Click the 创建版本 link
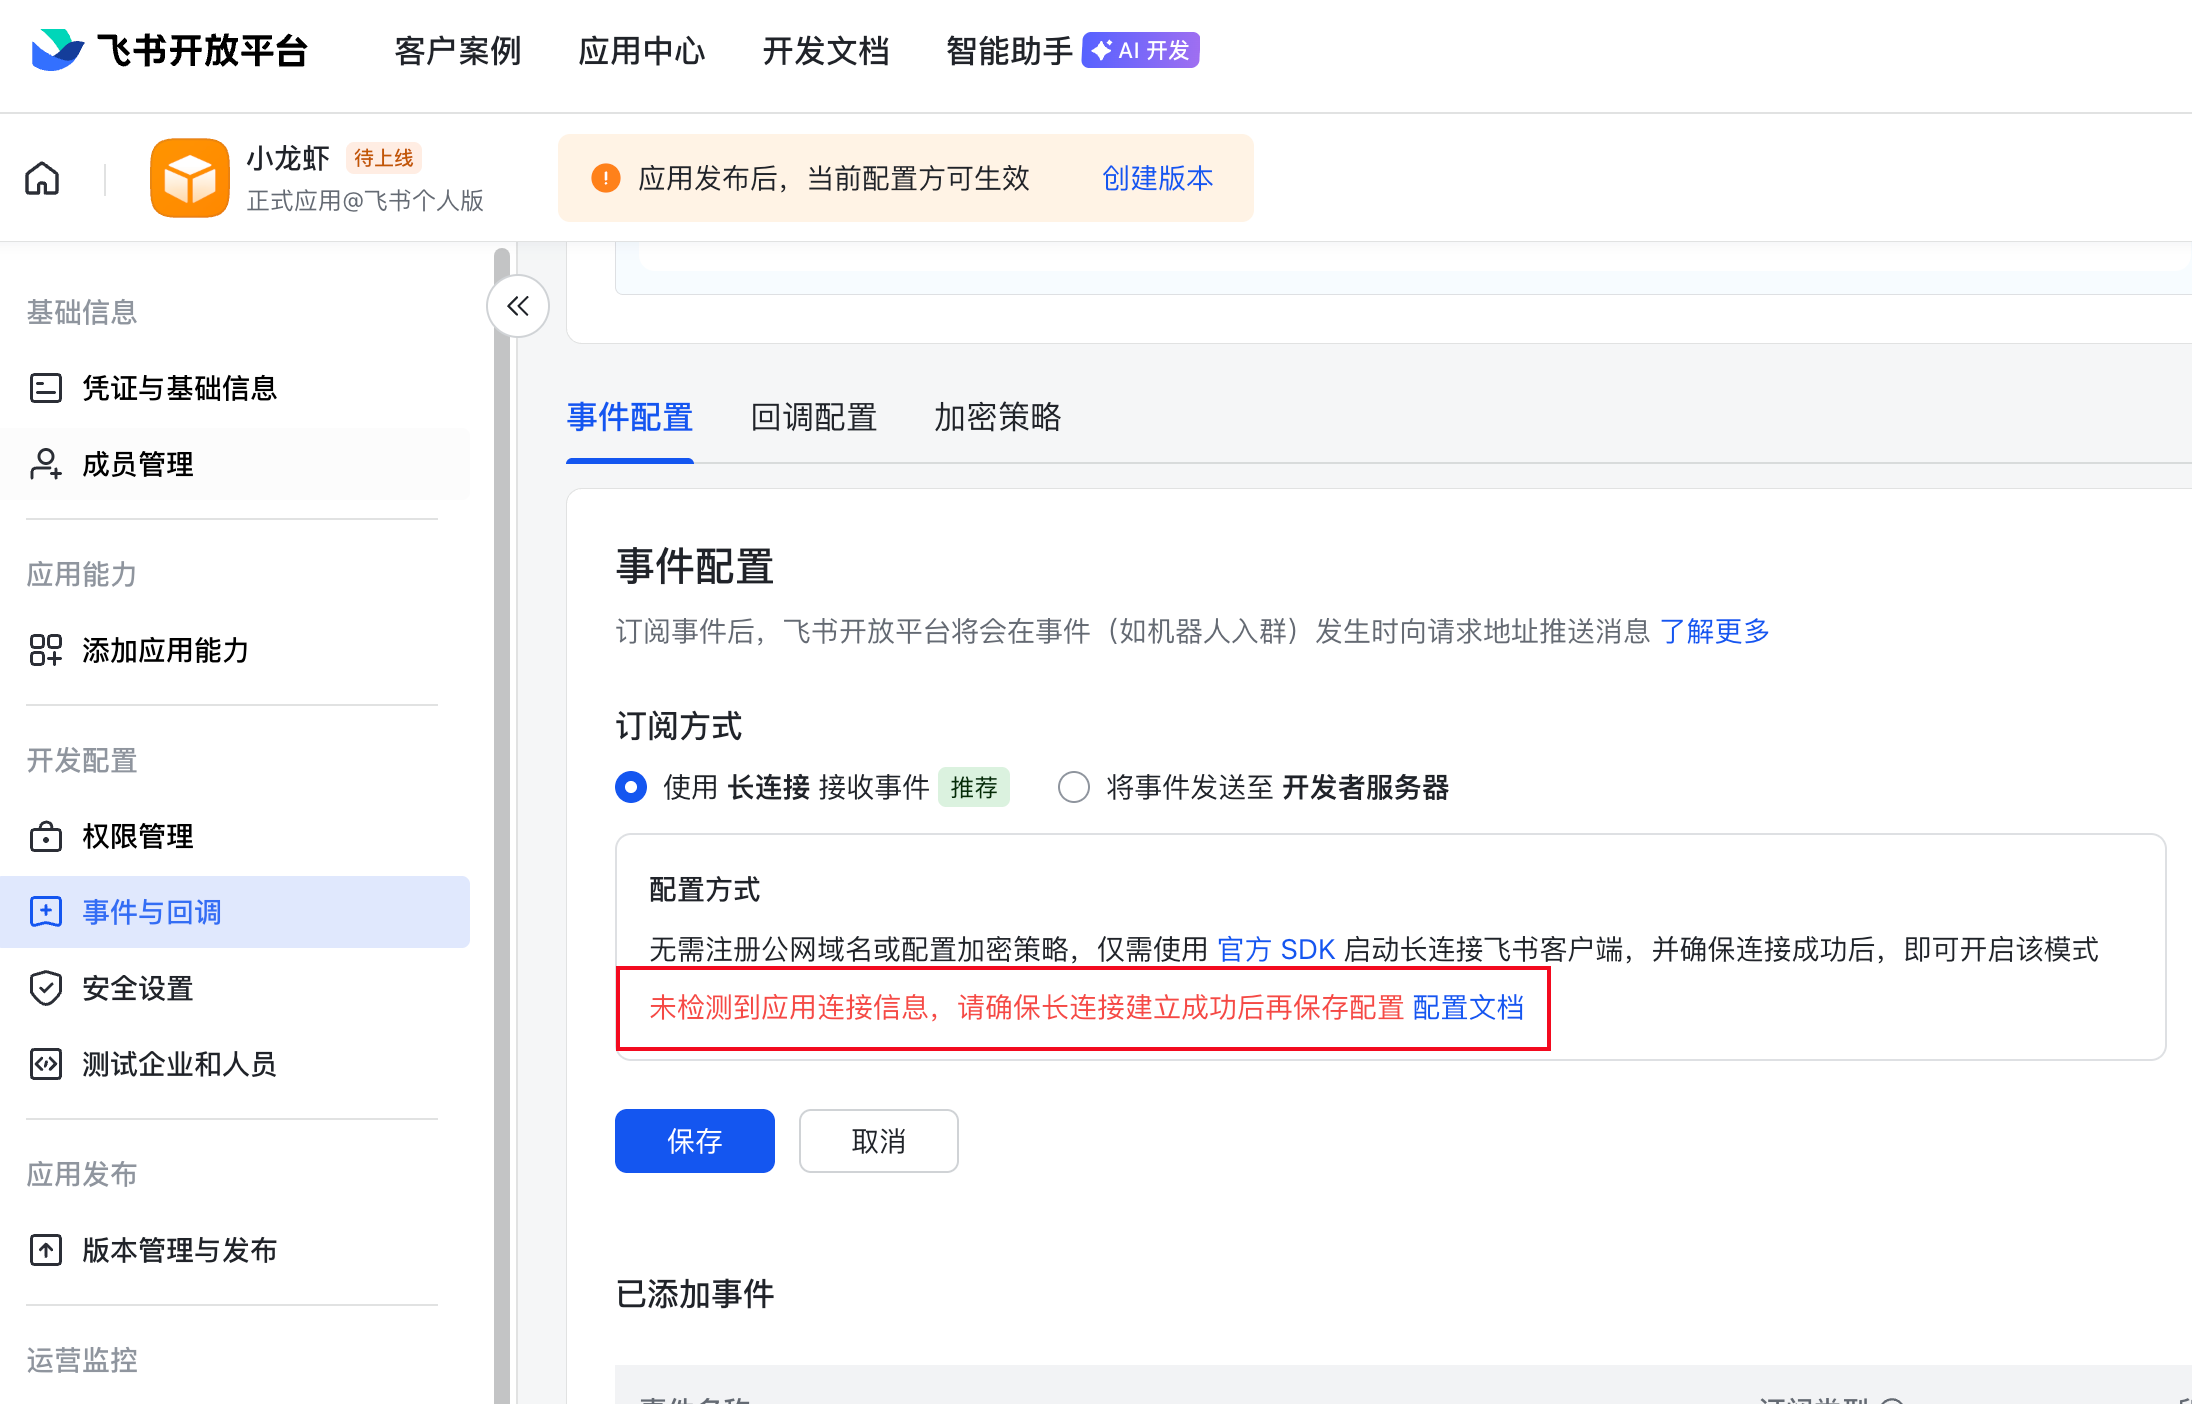The image size is (2192, 1404). (1157, 178)
